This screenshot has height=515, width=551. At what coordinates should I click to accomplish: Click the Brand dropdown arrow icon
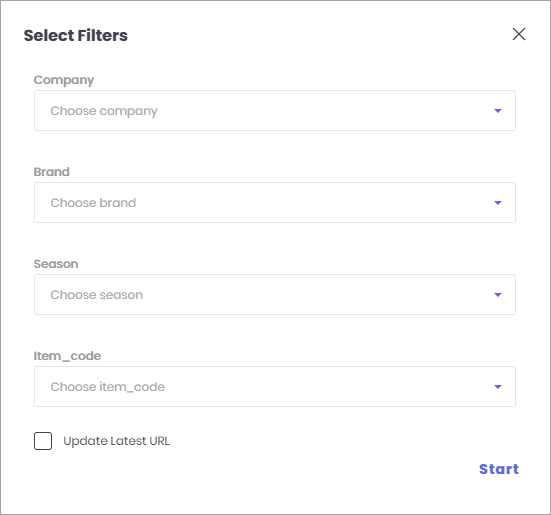tap(498, 203)
